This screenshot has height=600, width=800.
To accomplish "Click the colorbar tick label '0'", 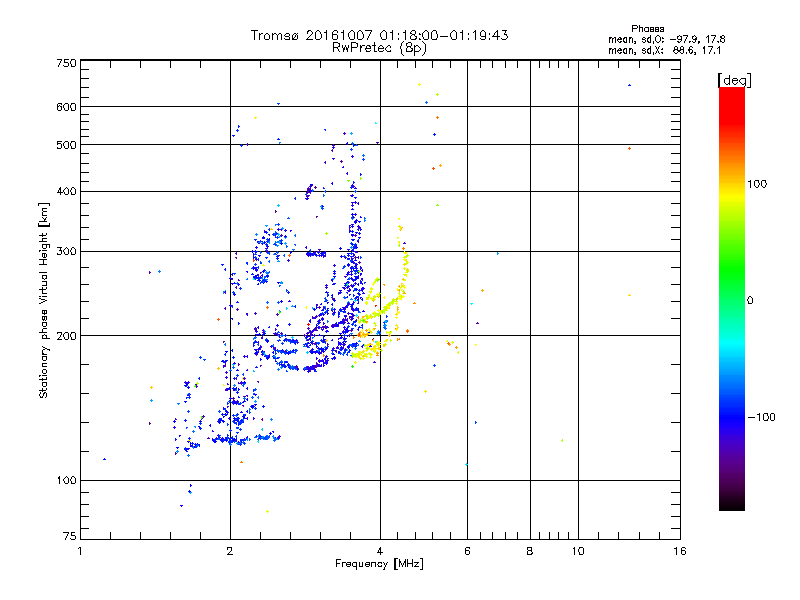I will pos(750,301).
